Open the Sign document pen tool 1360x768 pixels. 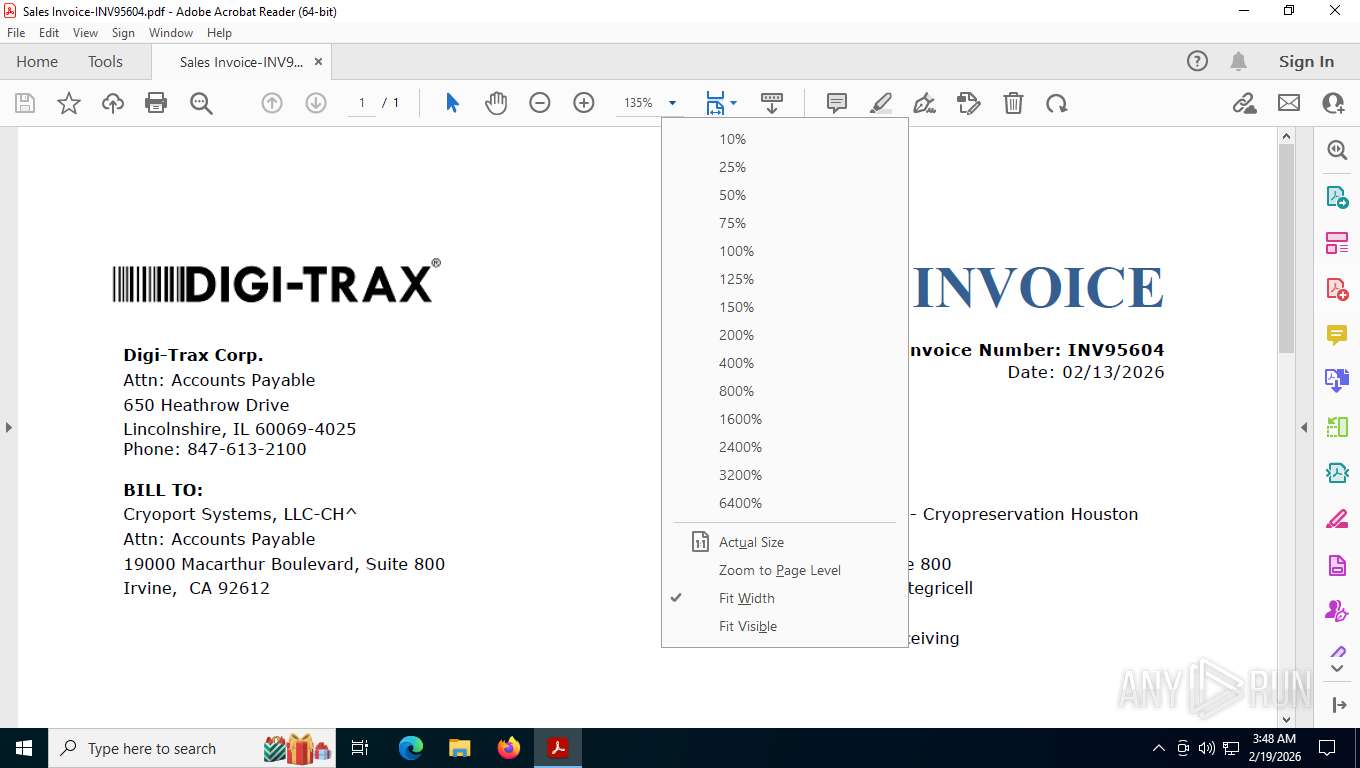click(925, 103)
